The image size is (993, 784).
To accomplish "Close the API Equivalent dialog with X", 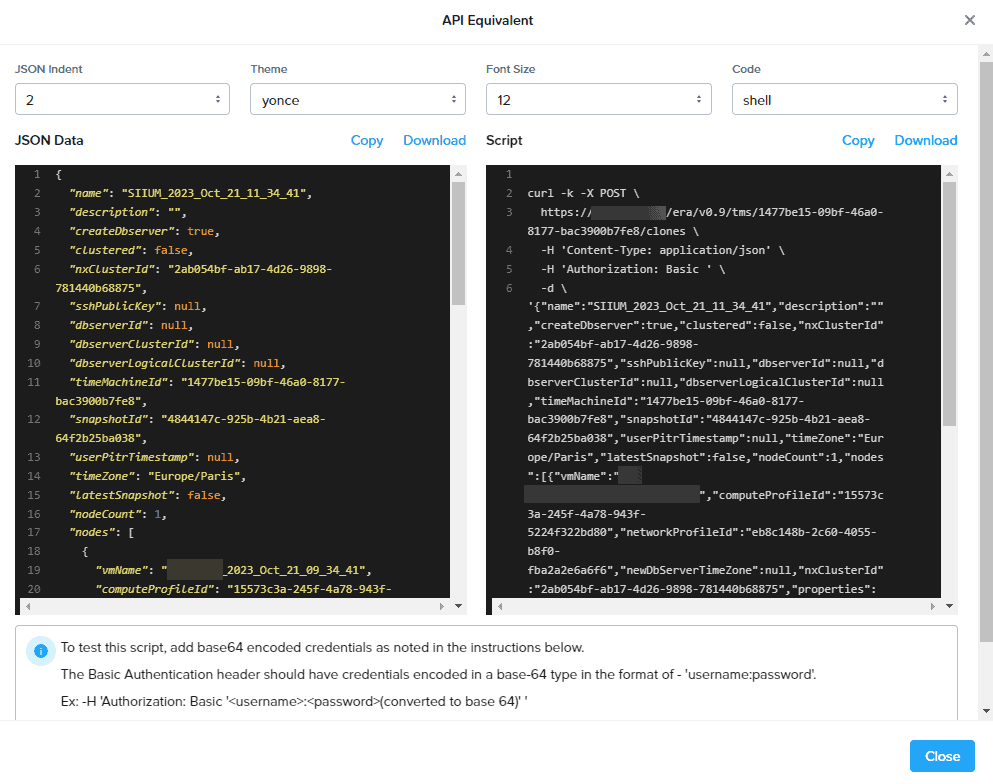I will click(x=969, y=20).
